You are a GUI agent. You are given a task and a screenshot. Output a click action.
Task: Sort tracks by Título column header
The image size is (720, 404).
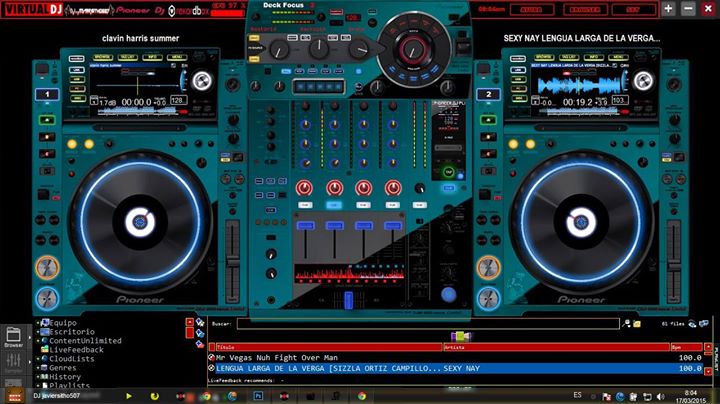pyautogui.click(x=328, y=348)
